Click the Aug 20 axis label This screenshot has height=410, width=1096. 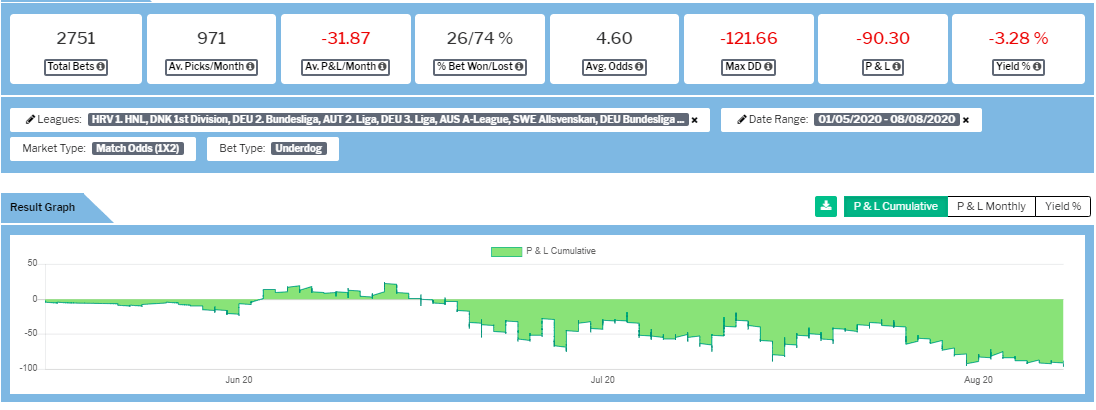click(979, 380)
